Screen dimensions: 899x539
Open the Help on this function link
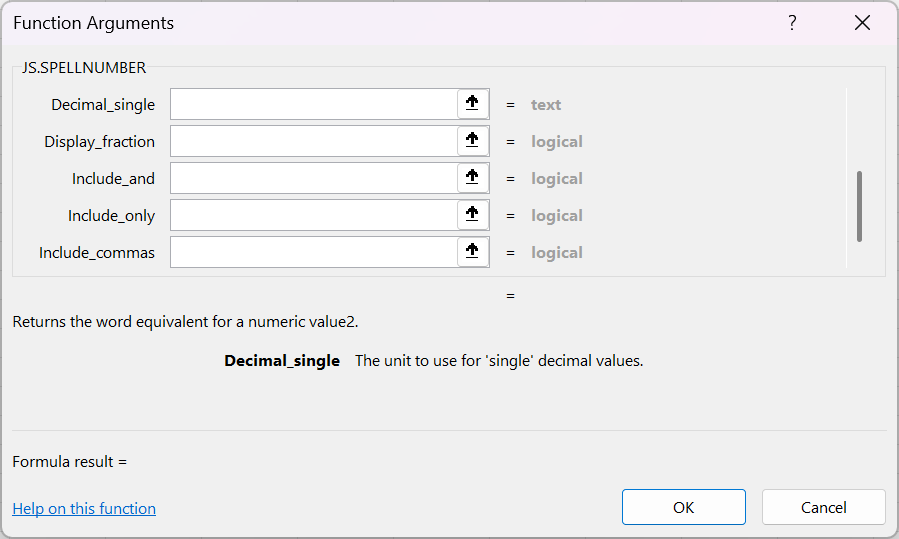pyautogui.click(x=84, y=509)
